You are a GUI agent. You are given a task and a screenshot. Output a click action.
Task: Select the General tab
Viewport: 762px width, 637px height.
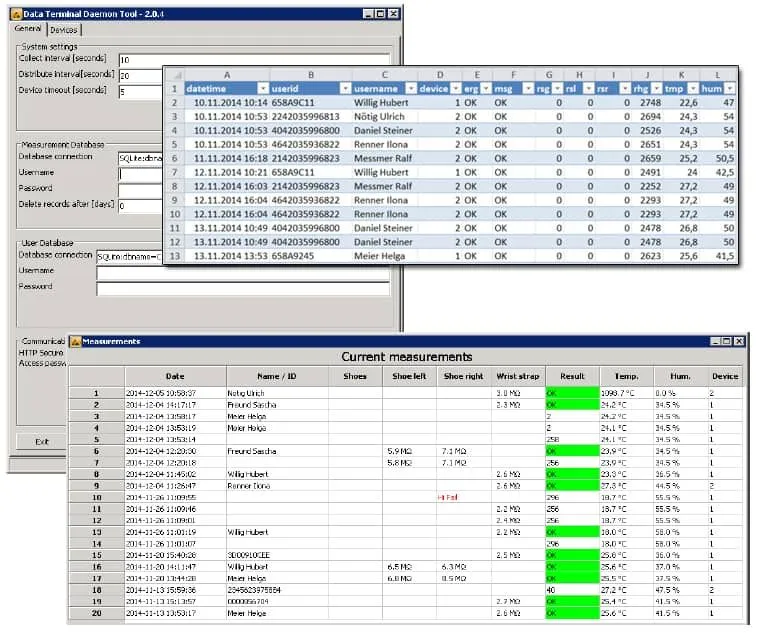(x=28, y=29)
